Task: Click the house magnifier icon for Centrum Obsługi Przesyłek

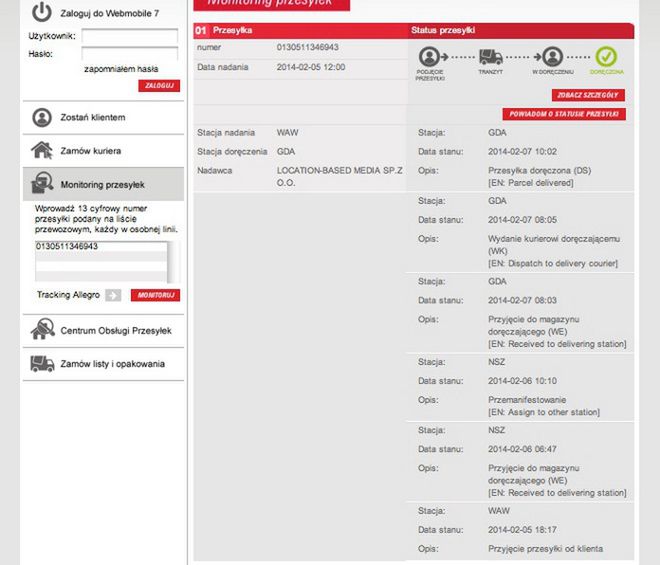Action: coord(43,329)
